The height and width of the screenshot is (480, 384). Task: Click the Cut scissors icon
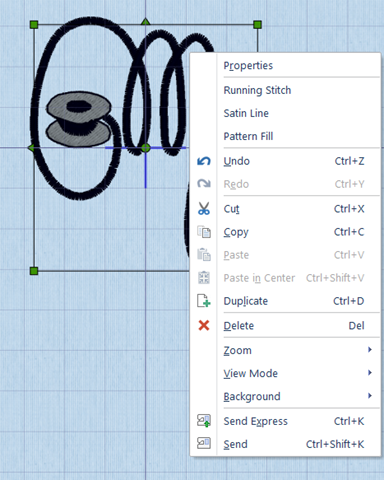tap(204, 209)
